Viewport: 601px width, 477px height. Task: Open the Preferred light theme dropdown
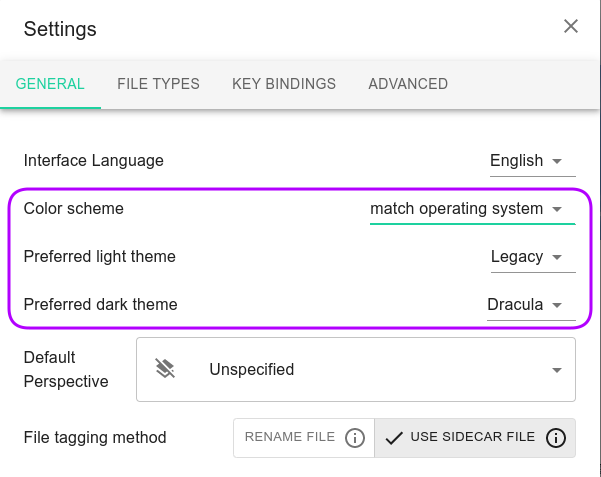tap(533, 257)
